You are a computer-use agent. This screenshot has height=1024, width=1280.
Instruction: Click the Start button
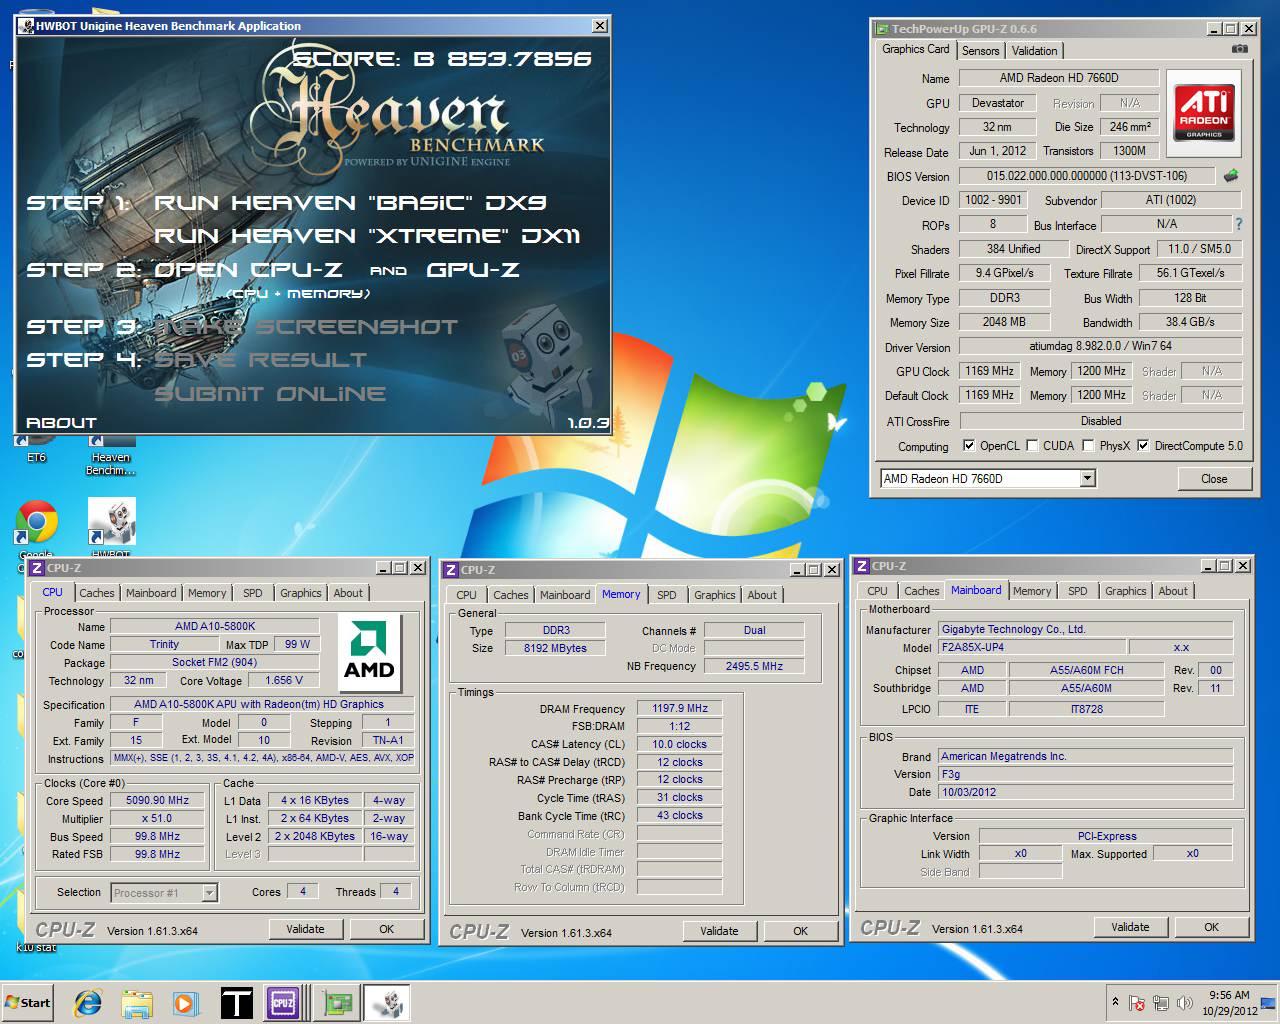(x=27, y=1003)
